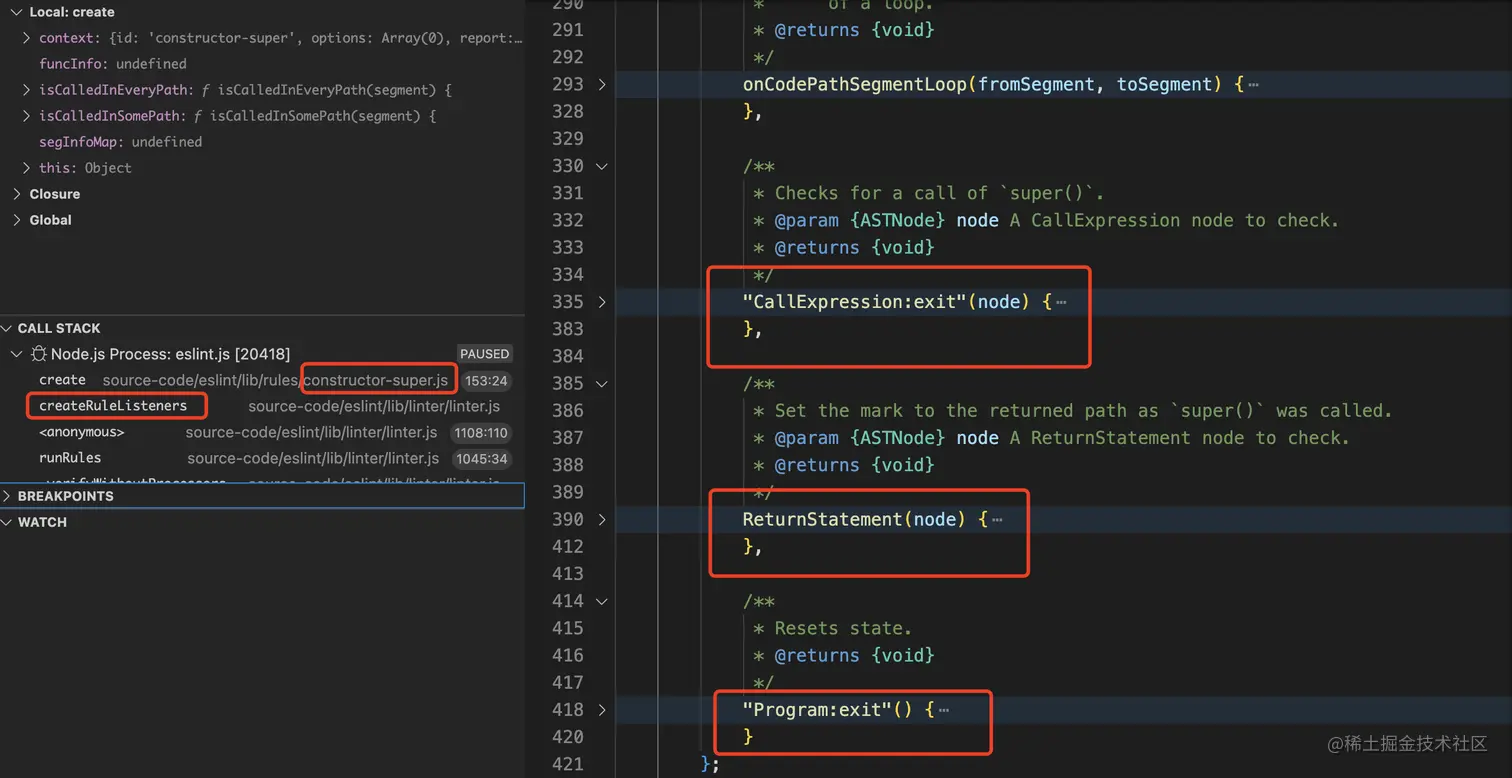This screenshot has width=1512, height=778.
Task: Click the "Program:exit" method name
Action: [817, 710]
